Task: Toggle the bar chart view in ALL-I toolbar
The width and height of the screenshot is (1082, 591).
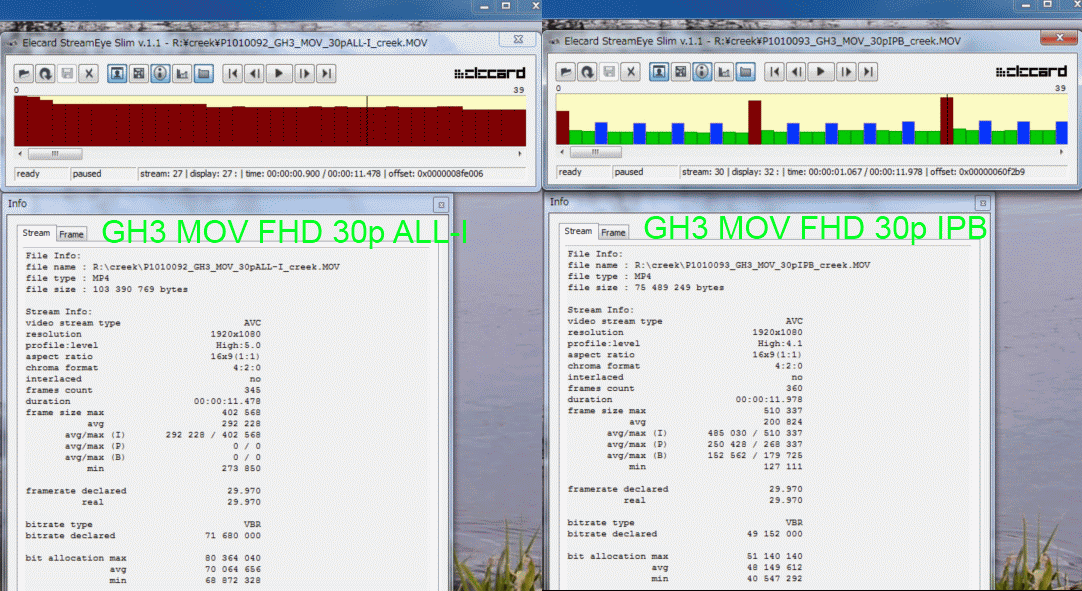Action: [x=182, y=73]
